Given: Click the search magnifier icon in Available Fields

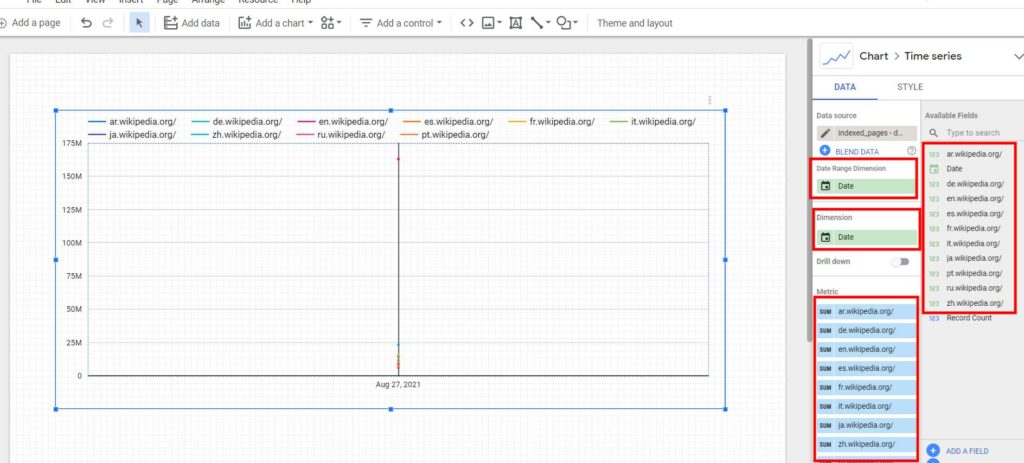Looking at the screenshot, I should (x=933, y=133).
